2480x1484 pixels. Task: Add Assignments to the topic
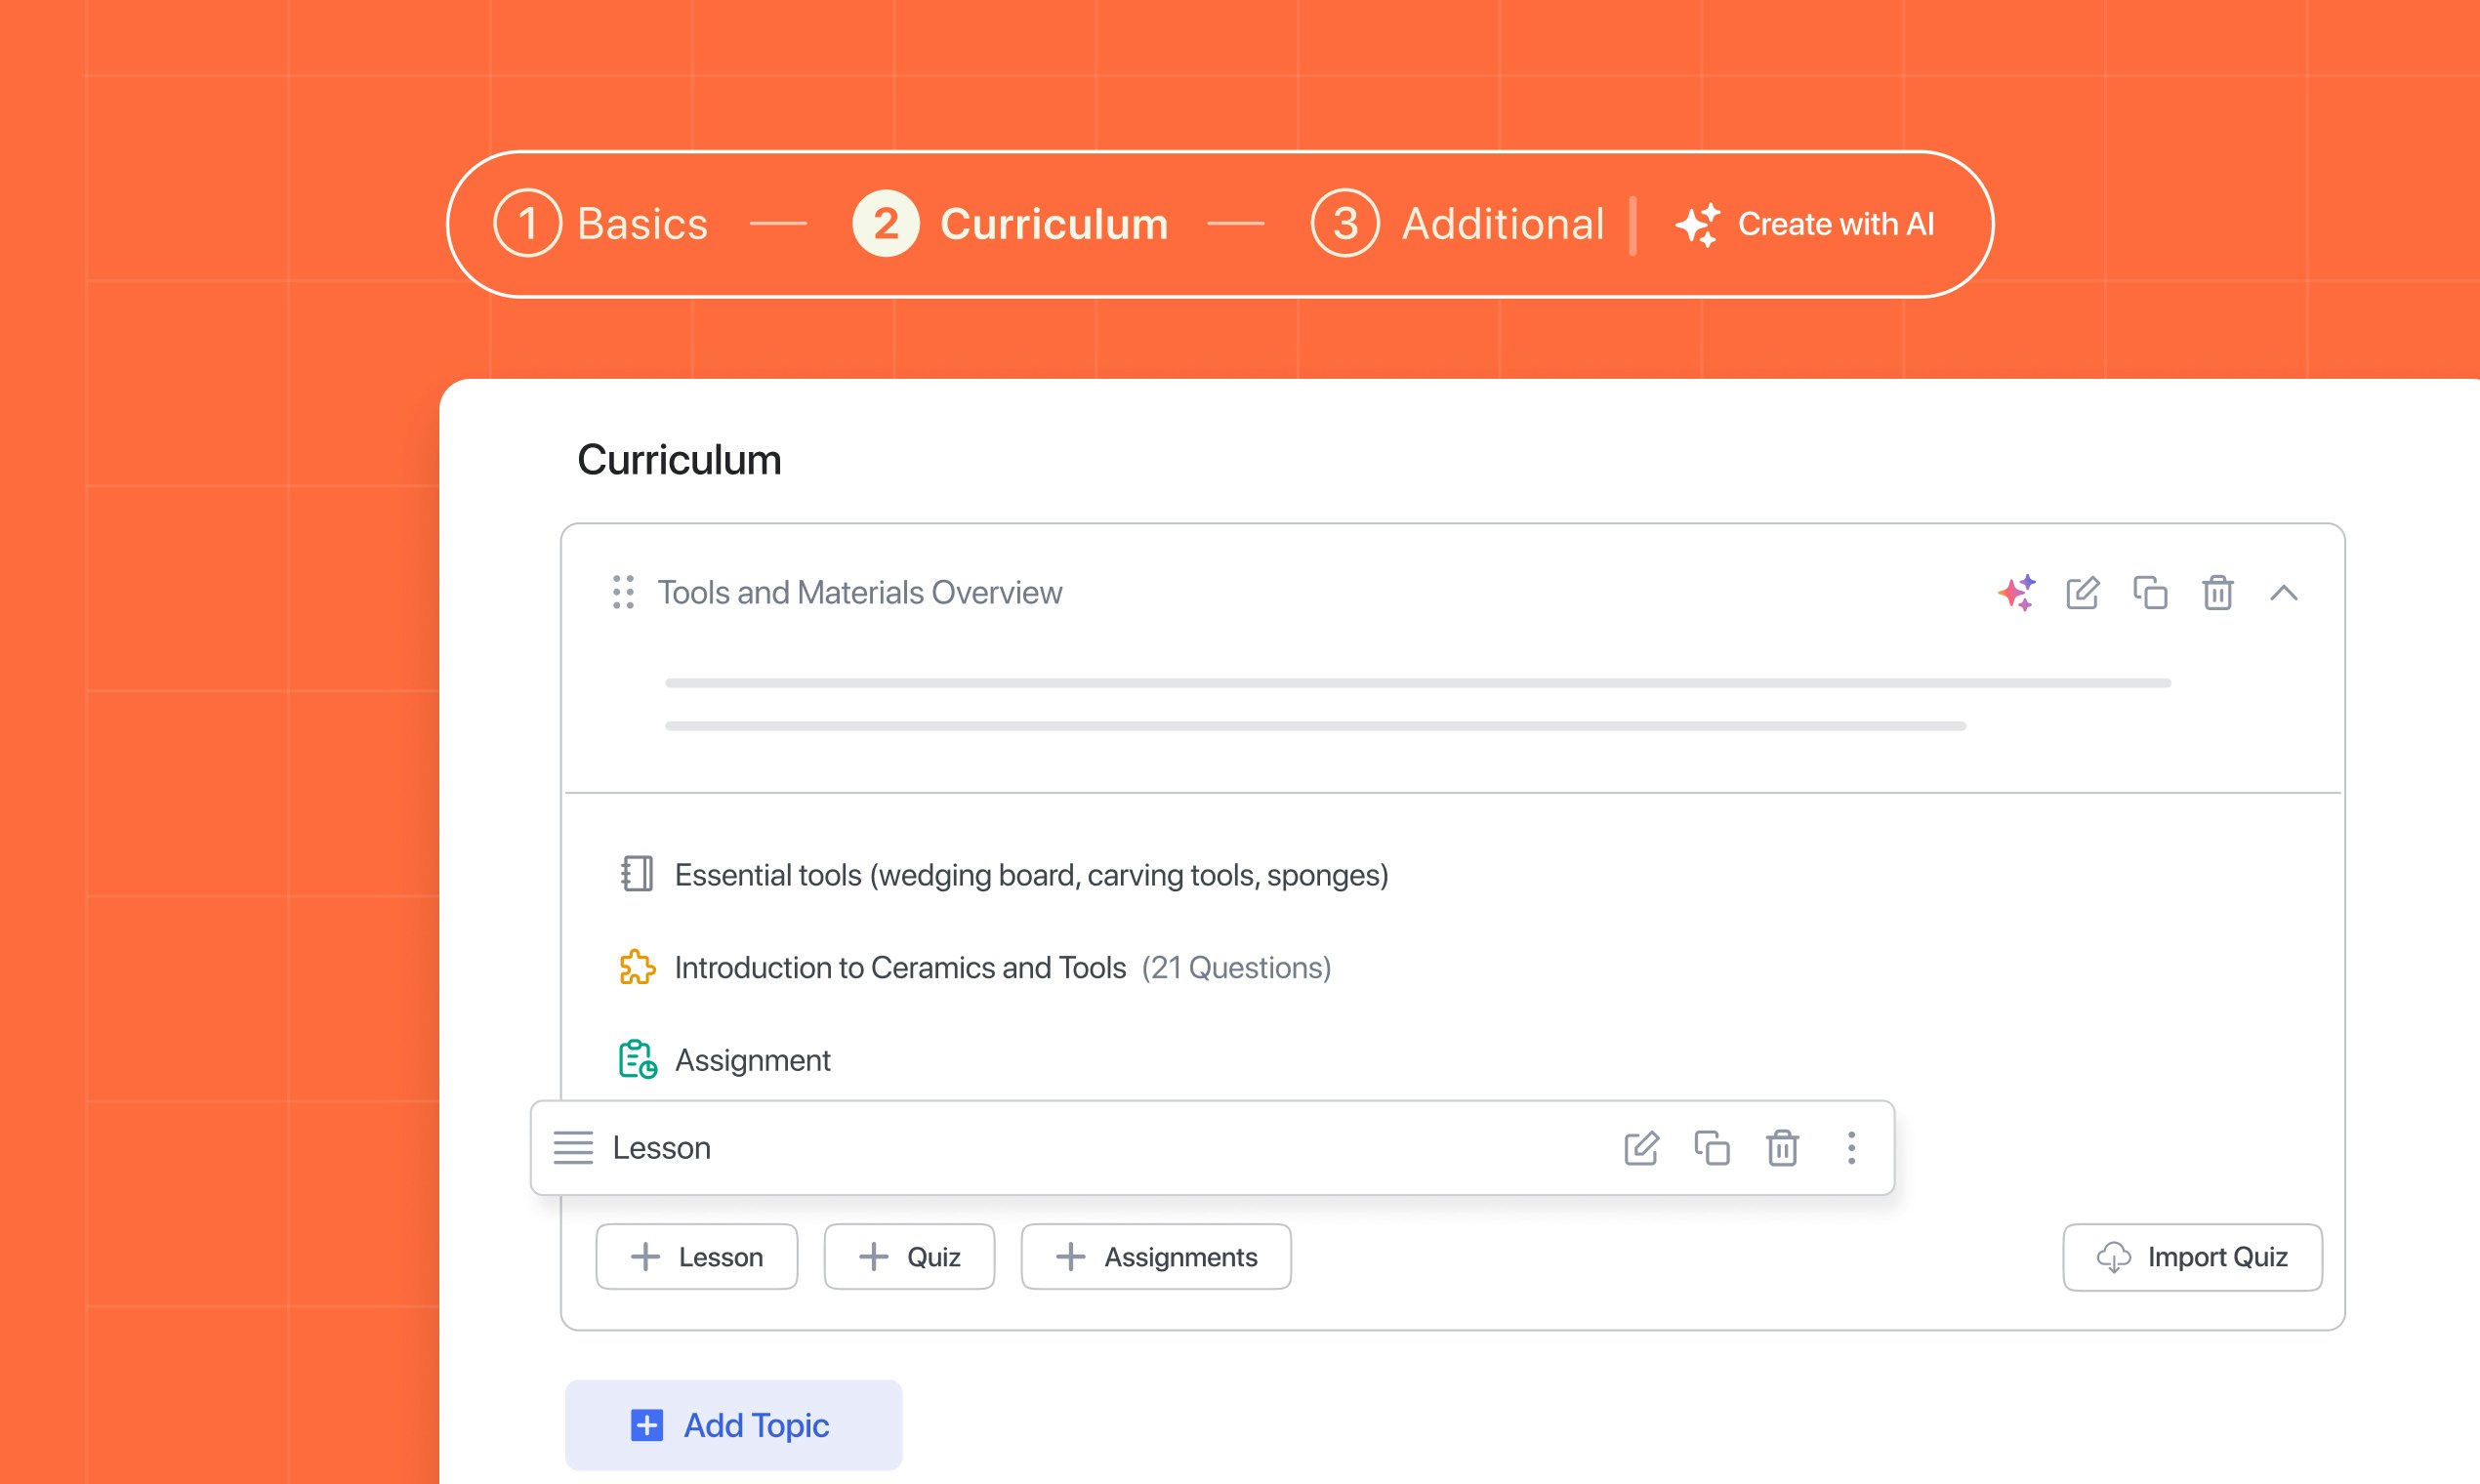pyautogui.click(x=1156, y=1257)
